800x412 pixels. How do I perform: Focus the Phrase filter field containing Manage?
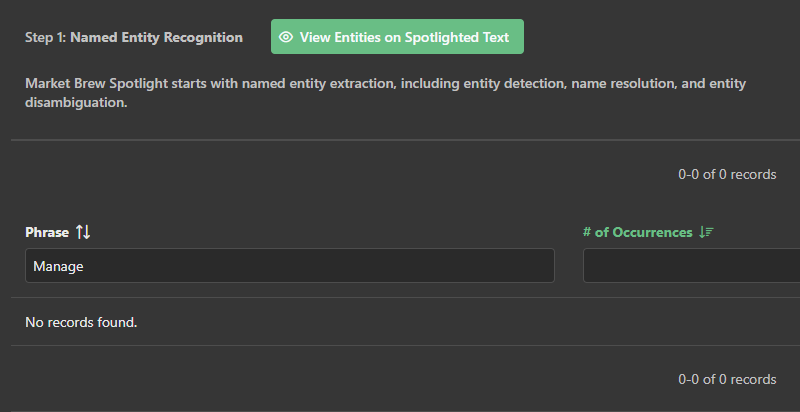click(x=290, y=266)
